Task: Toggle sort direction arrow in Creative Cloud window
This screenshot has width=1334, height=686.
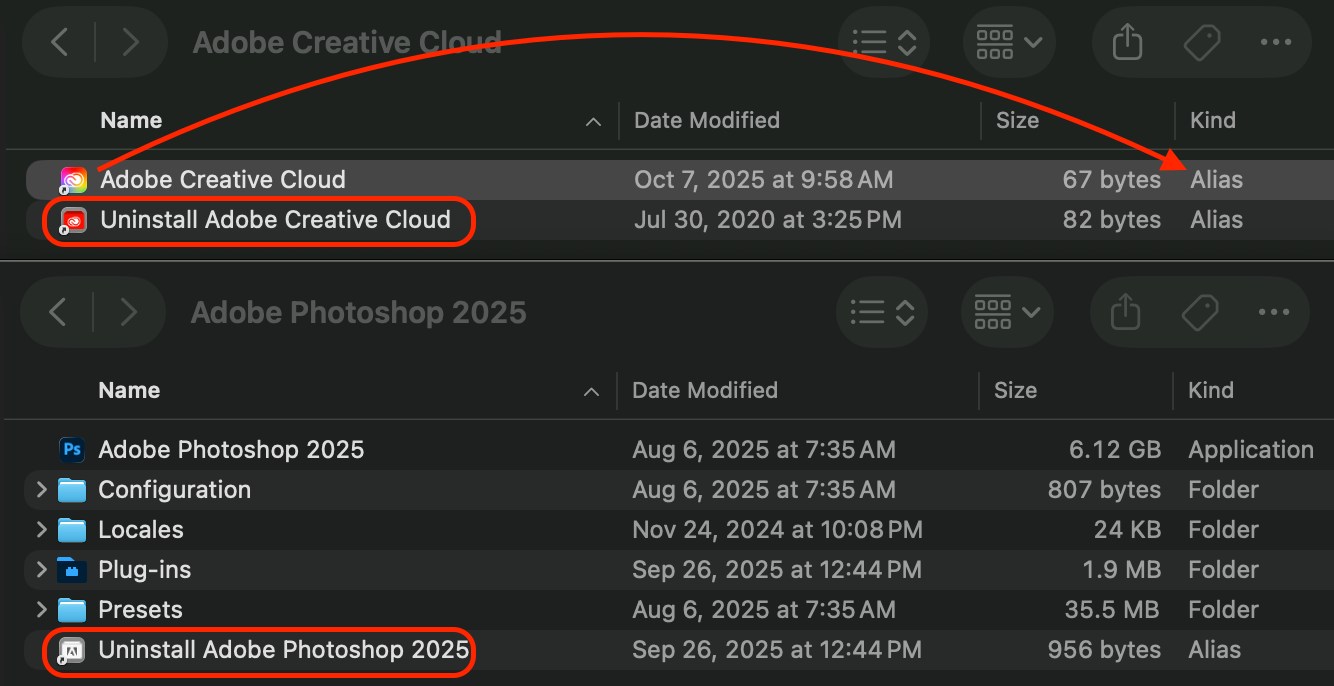Action: (593, 122)
